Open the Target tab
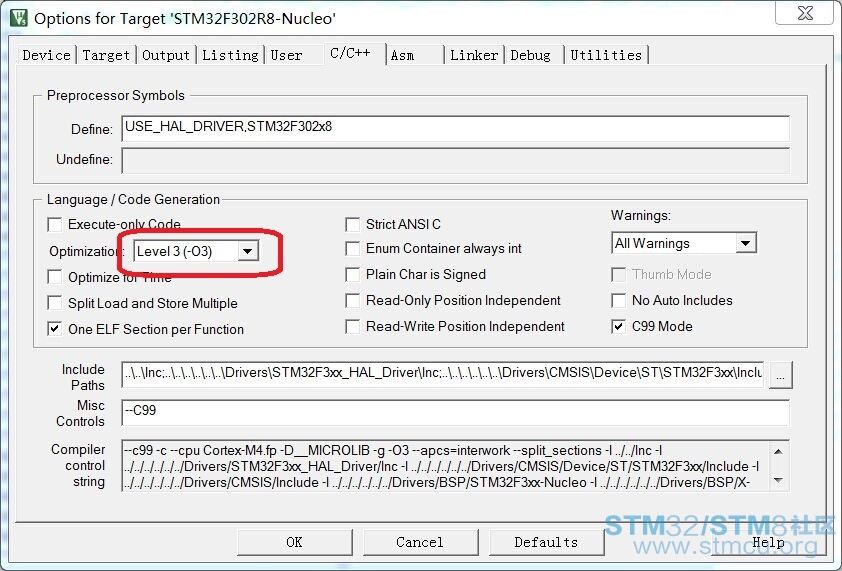The height and width of the screenshot is (571, 842). pyautogui.click(x=106, y=55)
